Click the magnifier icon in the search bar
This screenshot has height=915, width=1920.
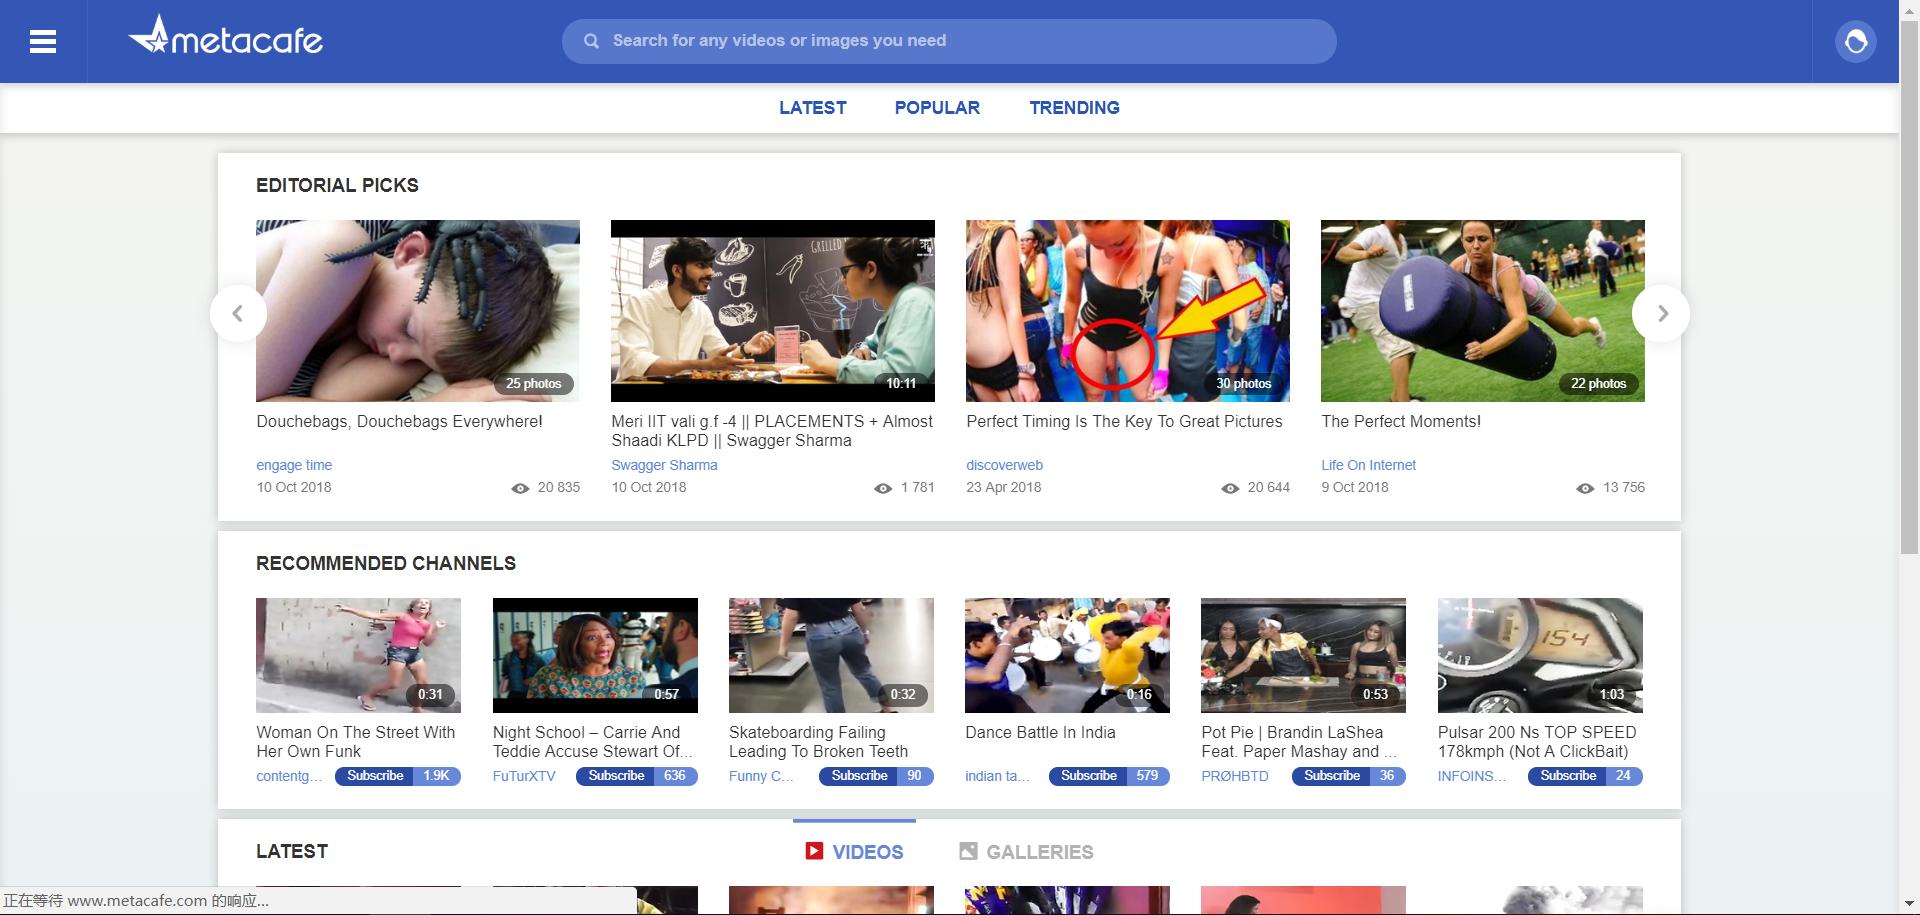591,40
